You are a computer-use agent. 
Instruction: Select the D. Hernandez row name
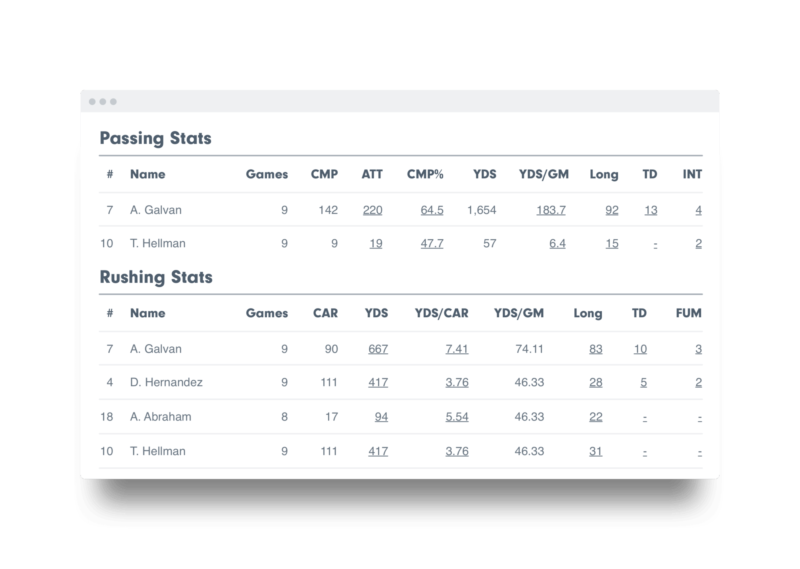[x=166, y=383]
